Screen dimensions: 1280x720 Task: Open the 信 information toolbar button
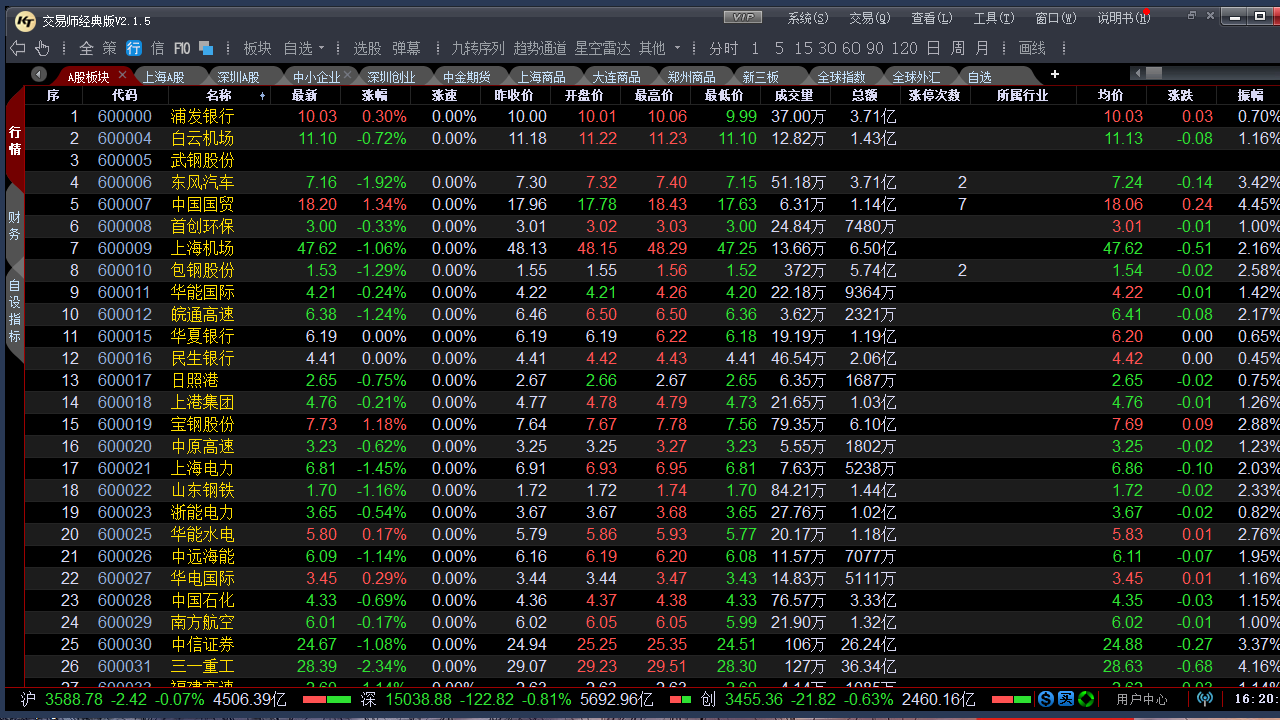pyautogui.click(x=157, y=48)
